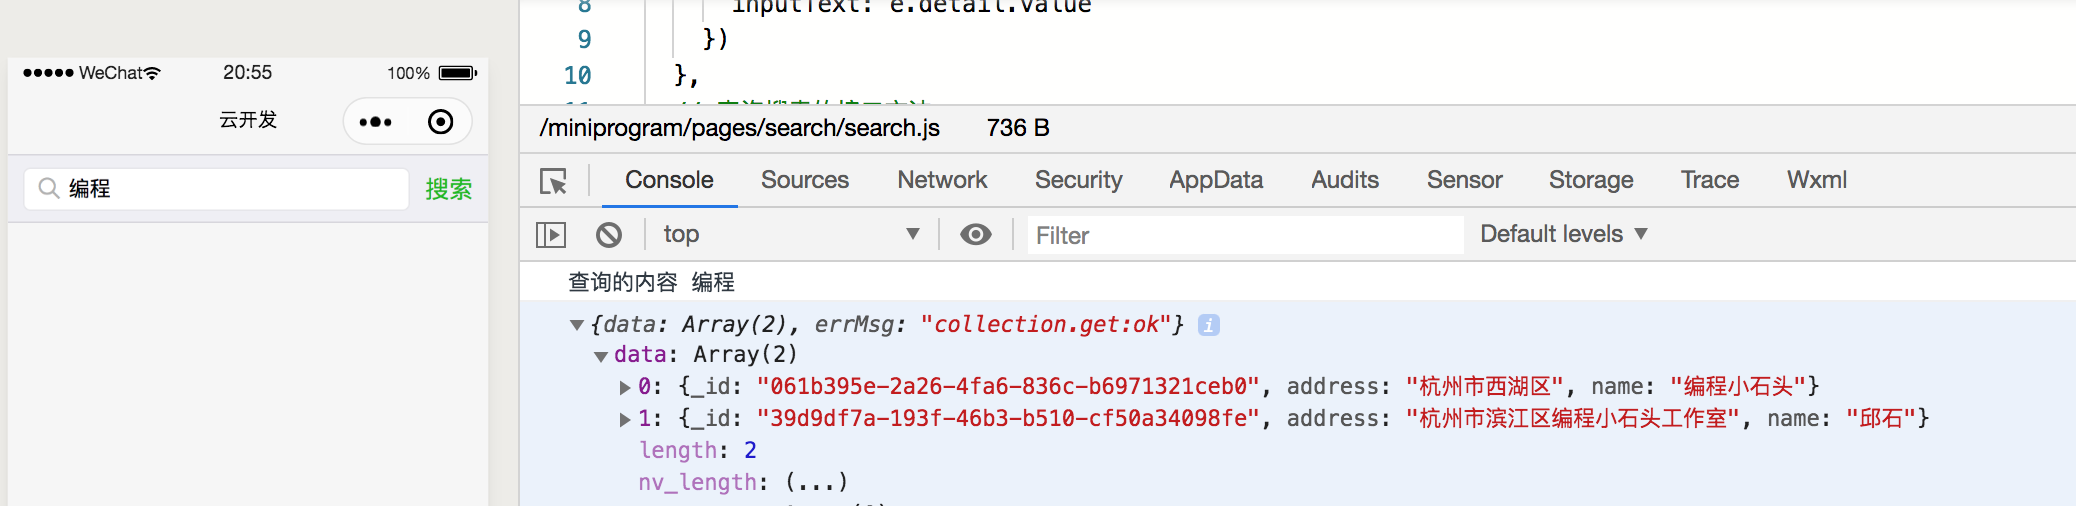The height and width of the screenshot is (506, 2076).
Task: Click the inspect element selector icon
Action: (x=553, y=181)
